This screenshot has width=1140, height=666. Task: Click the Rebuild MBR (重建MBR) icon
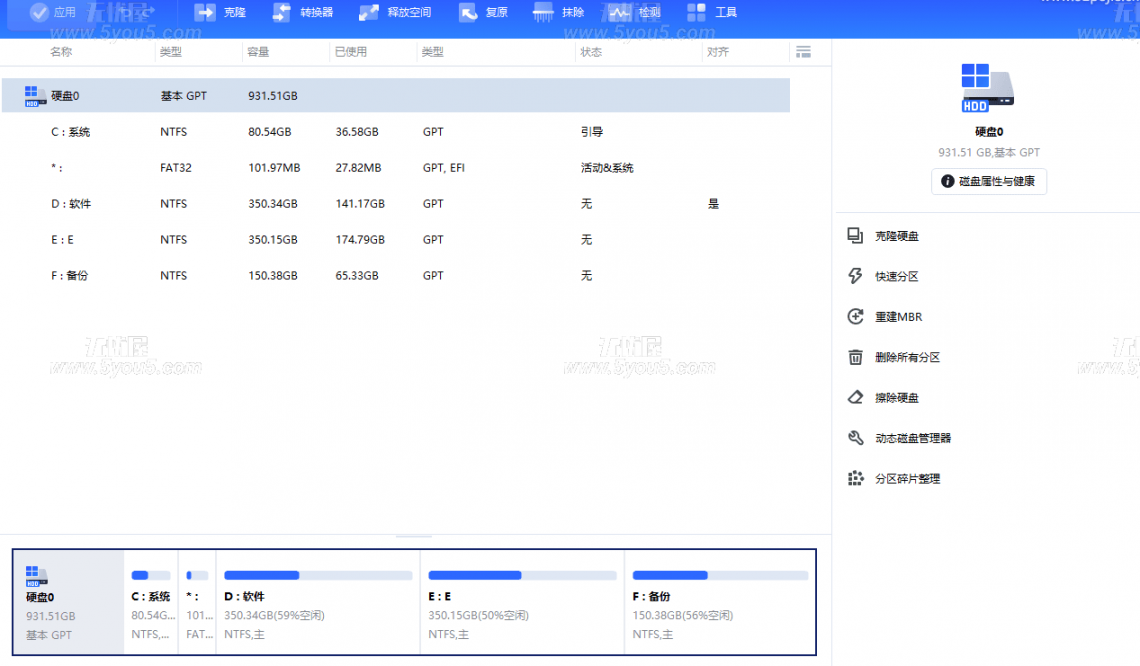tap(855, 316)
